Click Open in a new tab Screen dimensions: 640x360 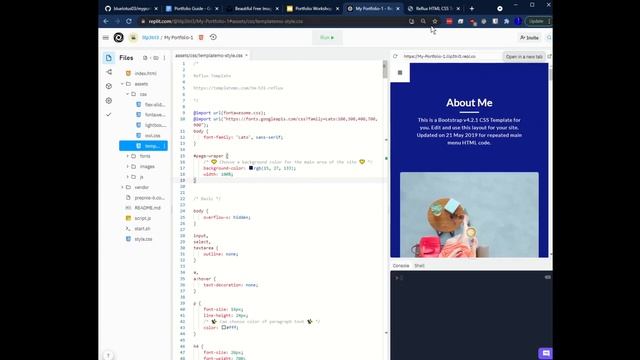tap(524, 56)
